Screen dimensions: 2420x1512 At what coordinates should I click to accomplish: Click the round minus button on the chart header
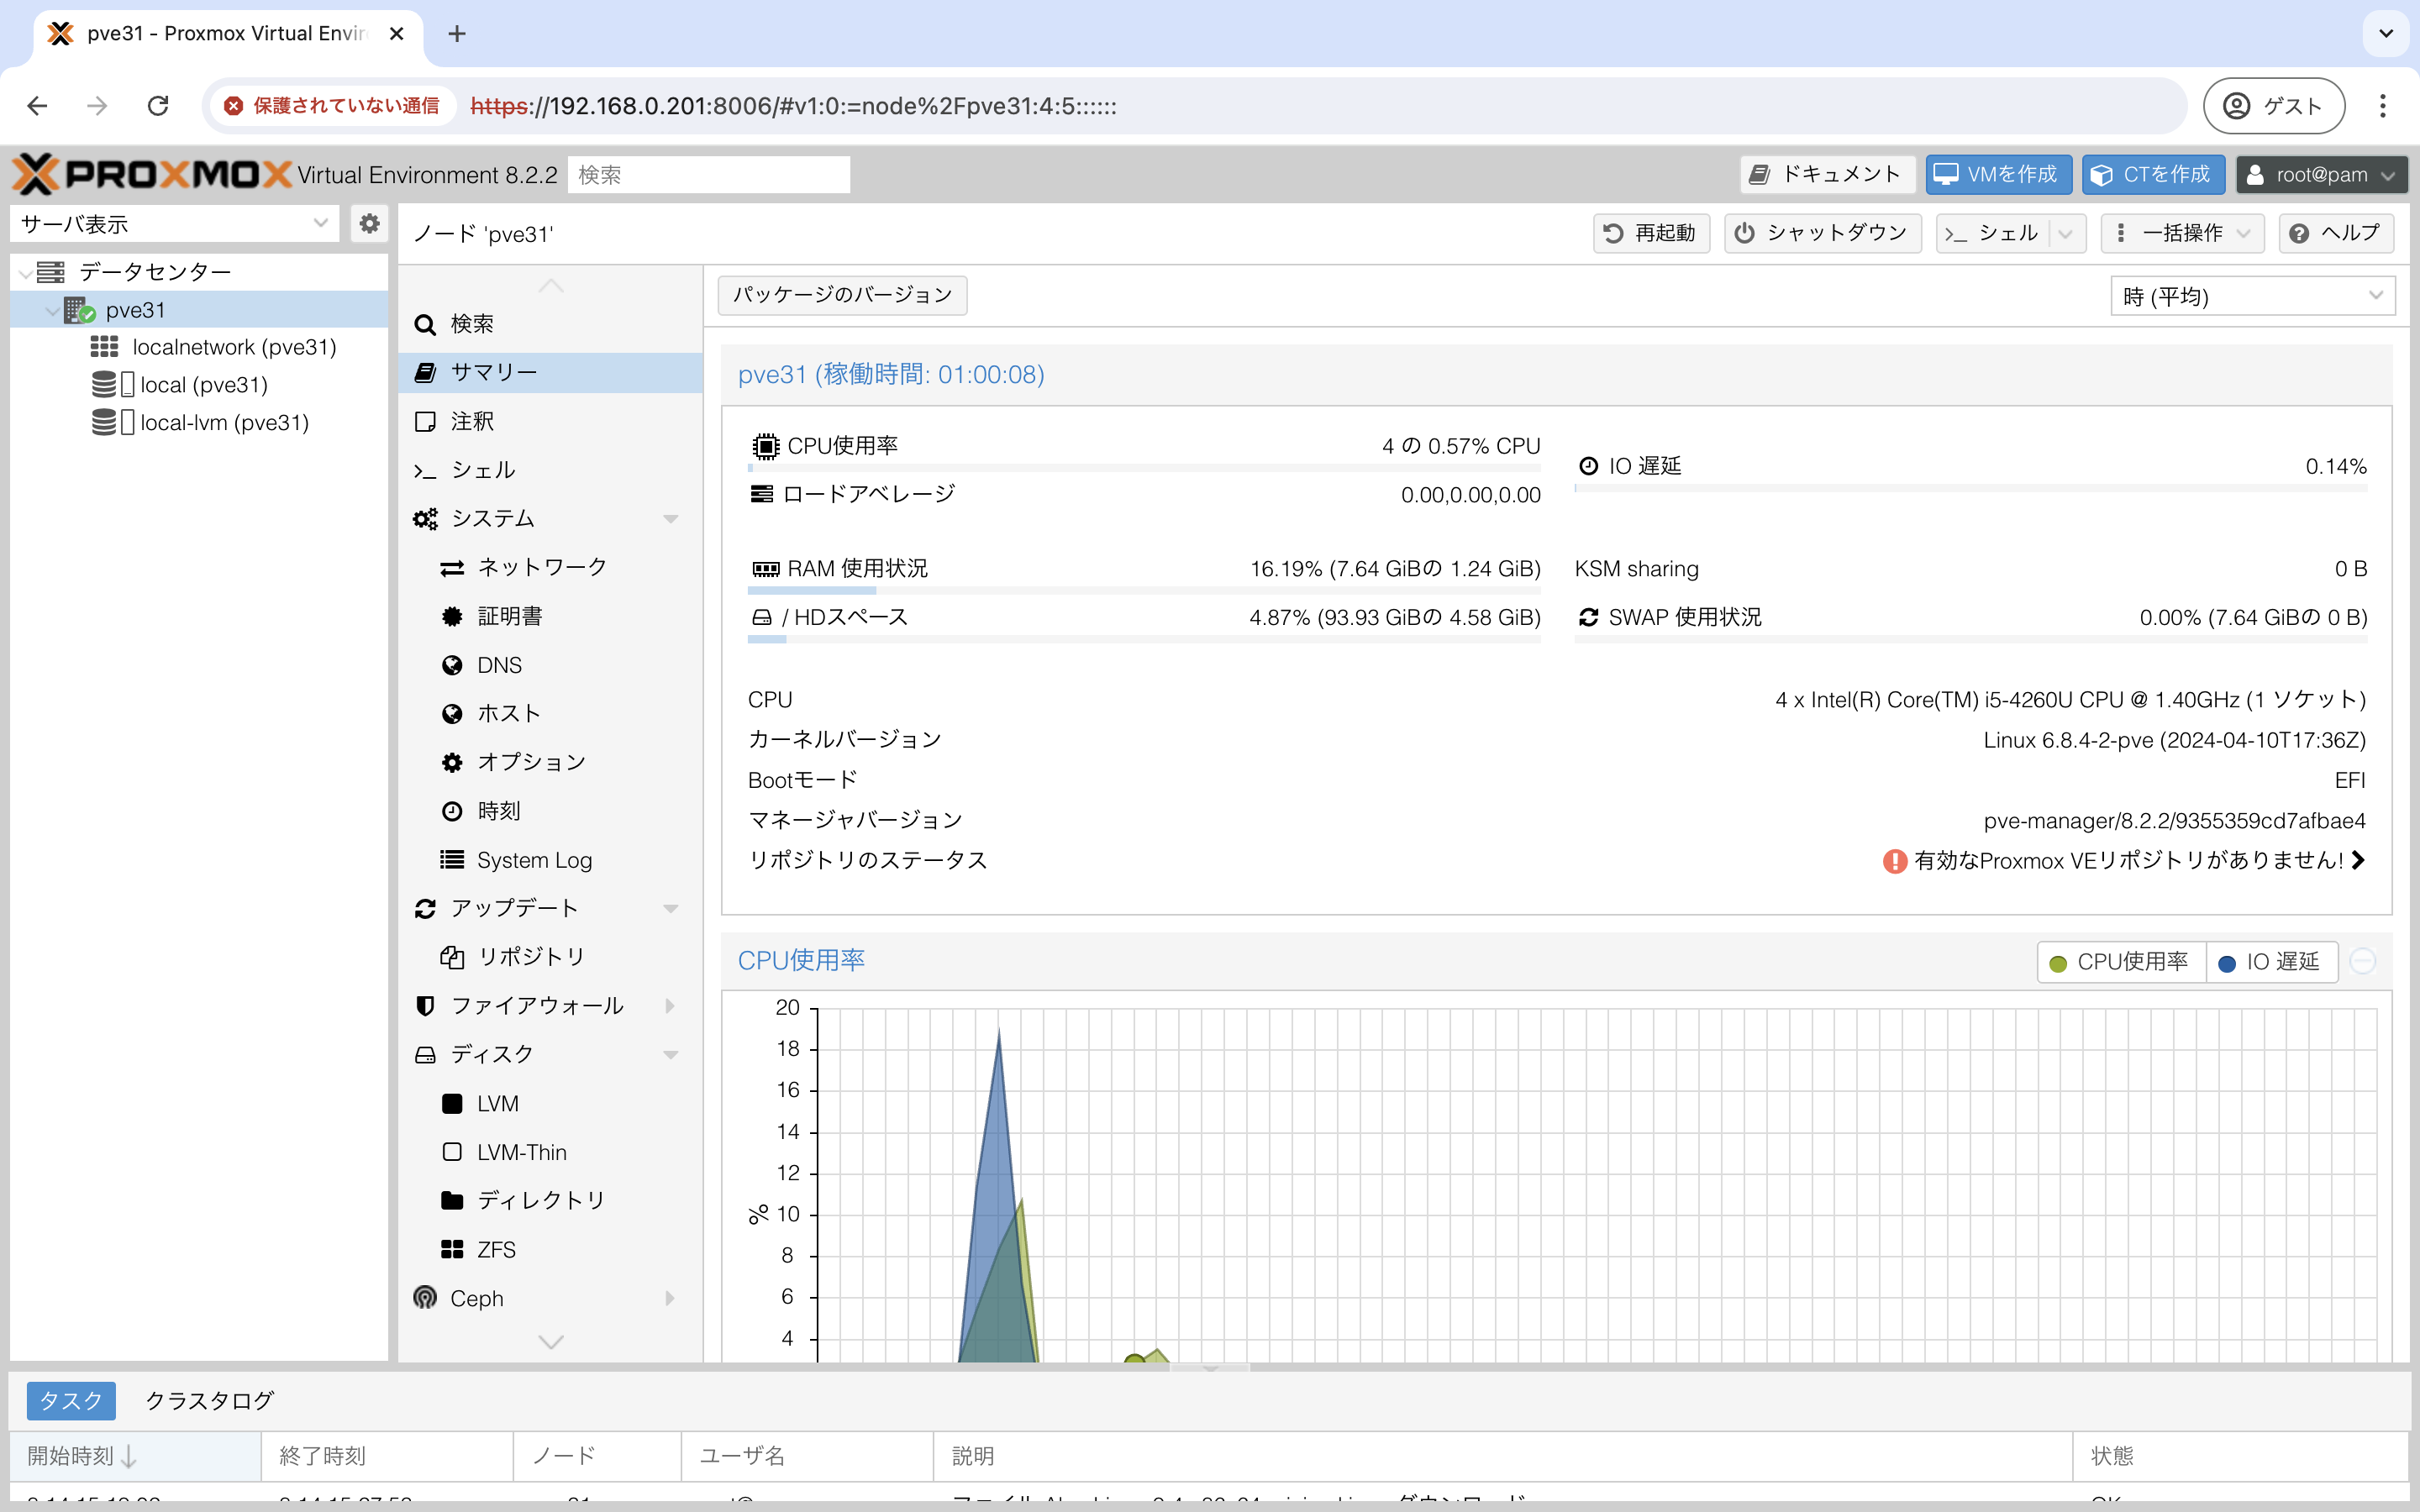(2362, 961)
